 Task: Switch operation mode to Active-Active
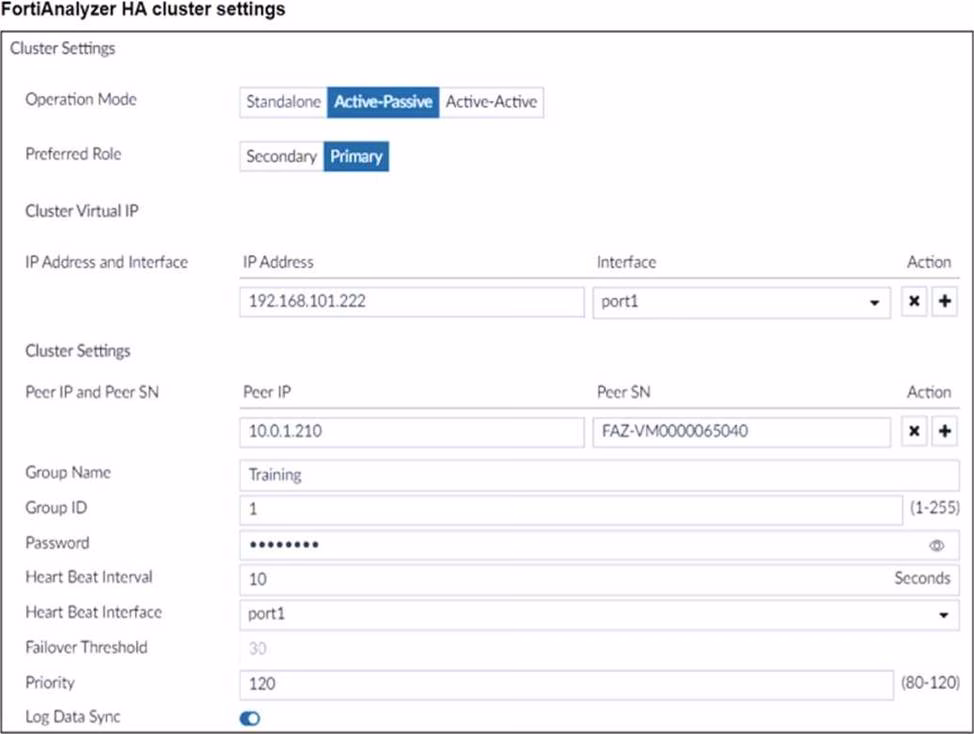491,102
